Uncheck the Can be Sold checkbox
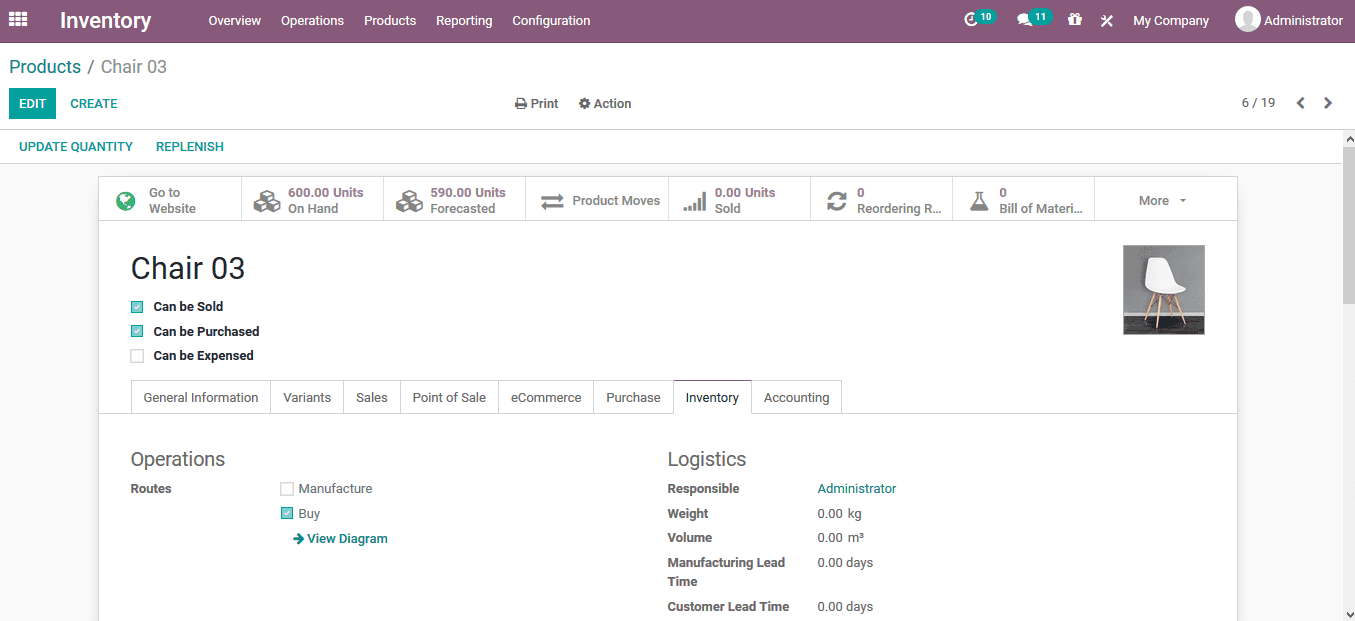The height and width of the screenshot is (621, 1355). click(x=137, y=306)
